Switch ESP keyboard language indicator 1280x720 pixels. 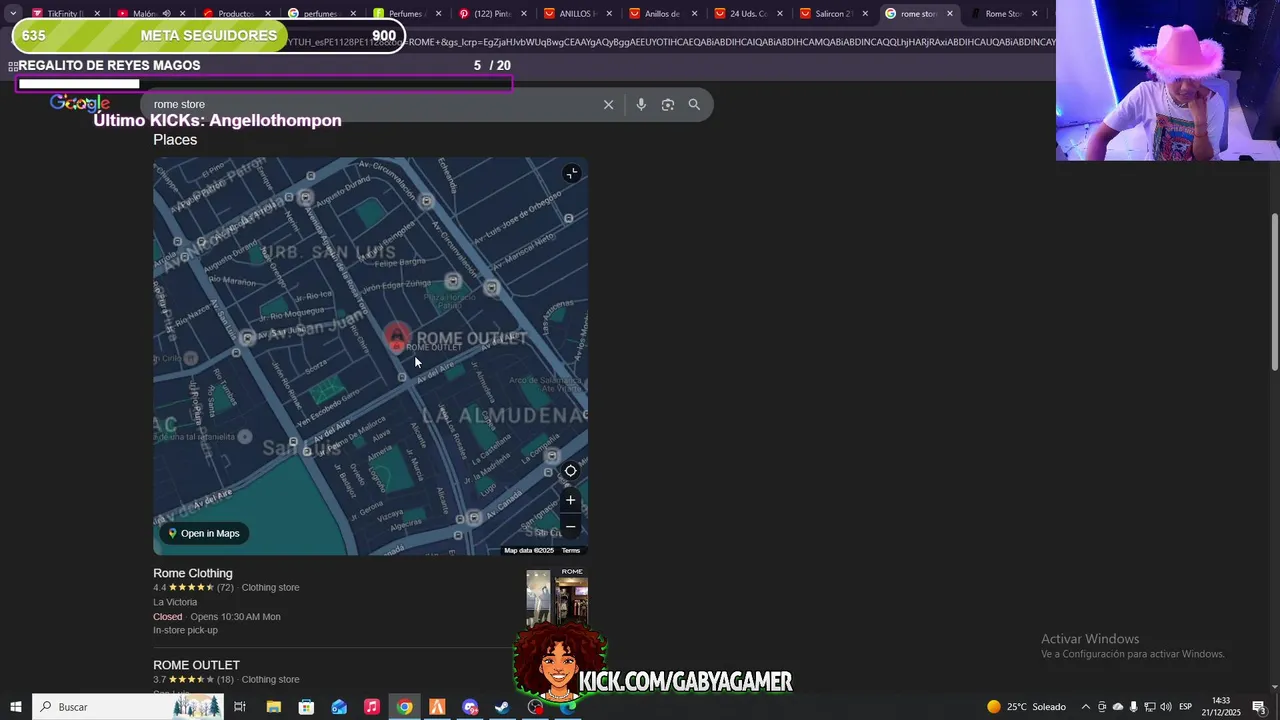pos(1186,707)
